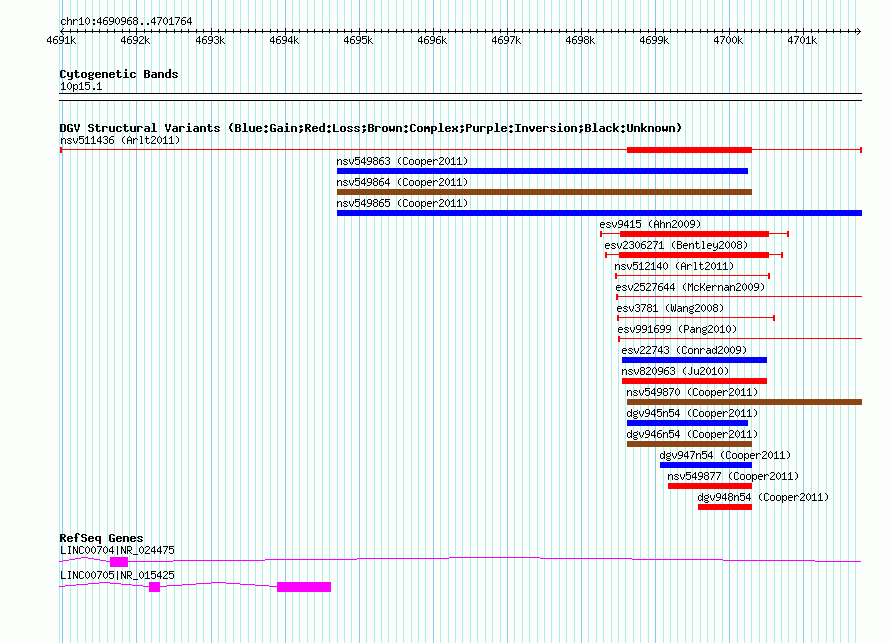Open the dgv948n54 (Cooper2011) label
This screenshot has width=890, height=643.
[x=763, y=497]
